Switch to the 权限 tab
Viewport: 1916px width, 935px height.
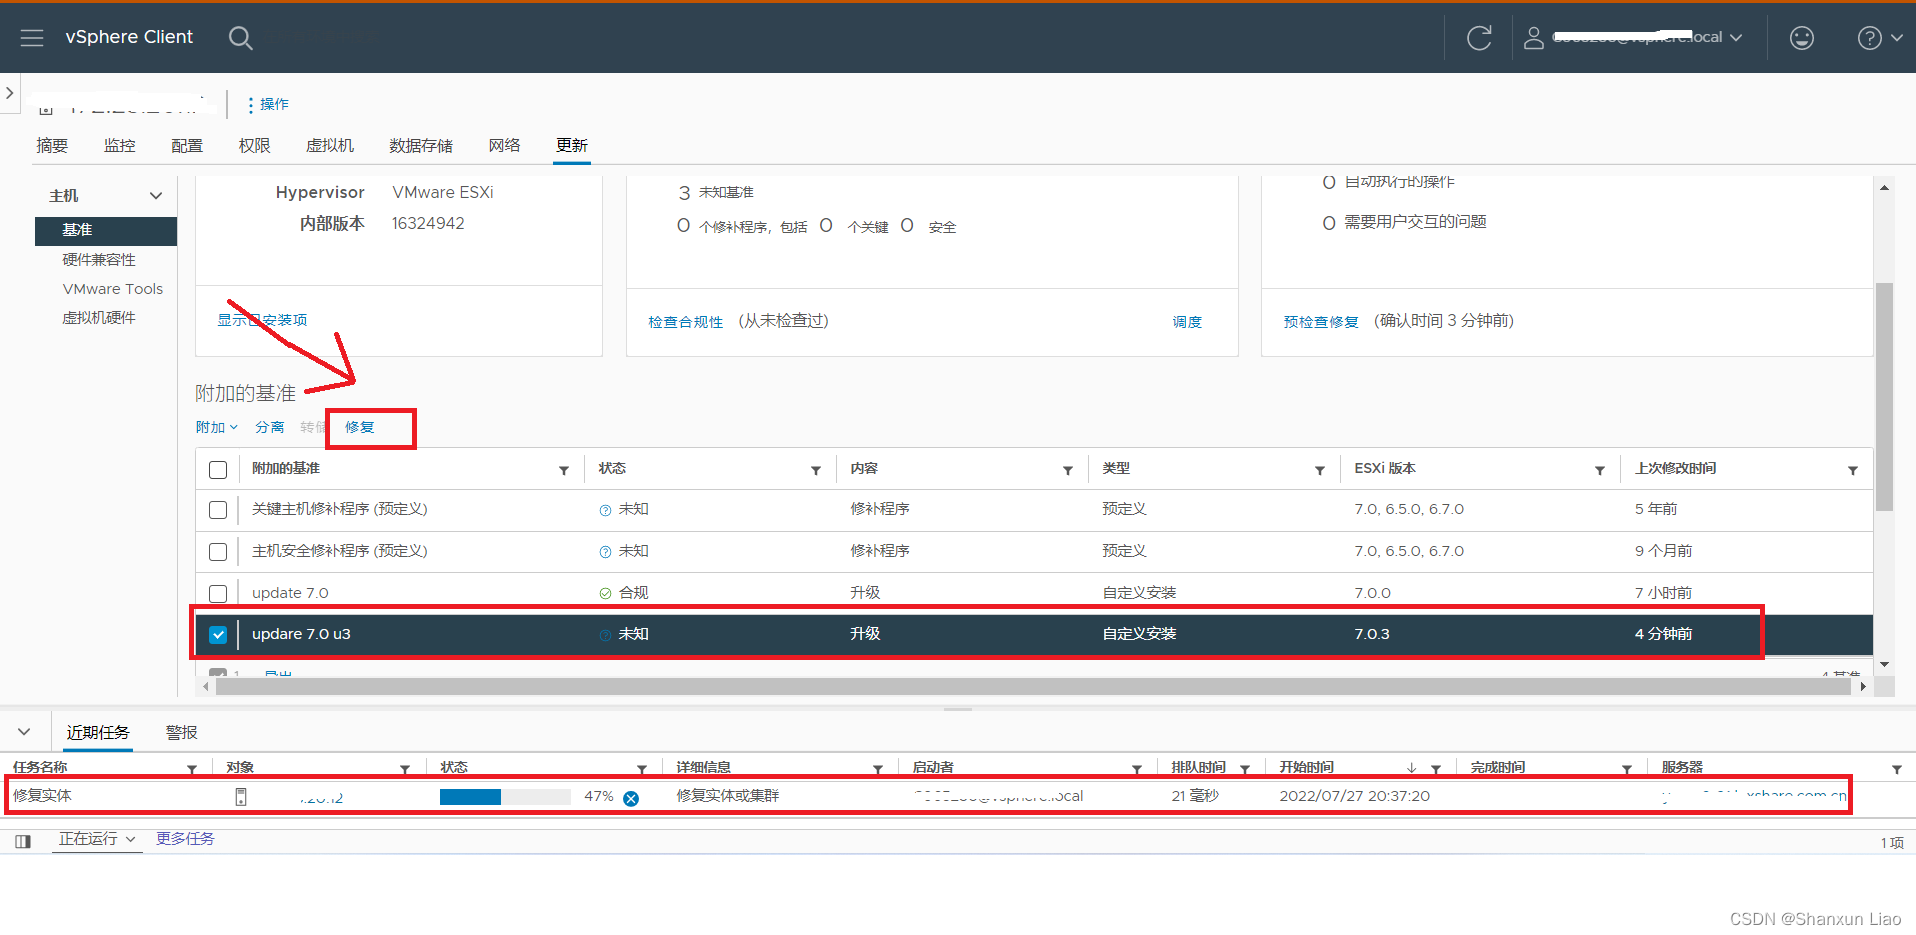click(x=255, y=146)
